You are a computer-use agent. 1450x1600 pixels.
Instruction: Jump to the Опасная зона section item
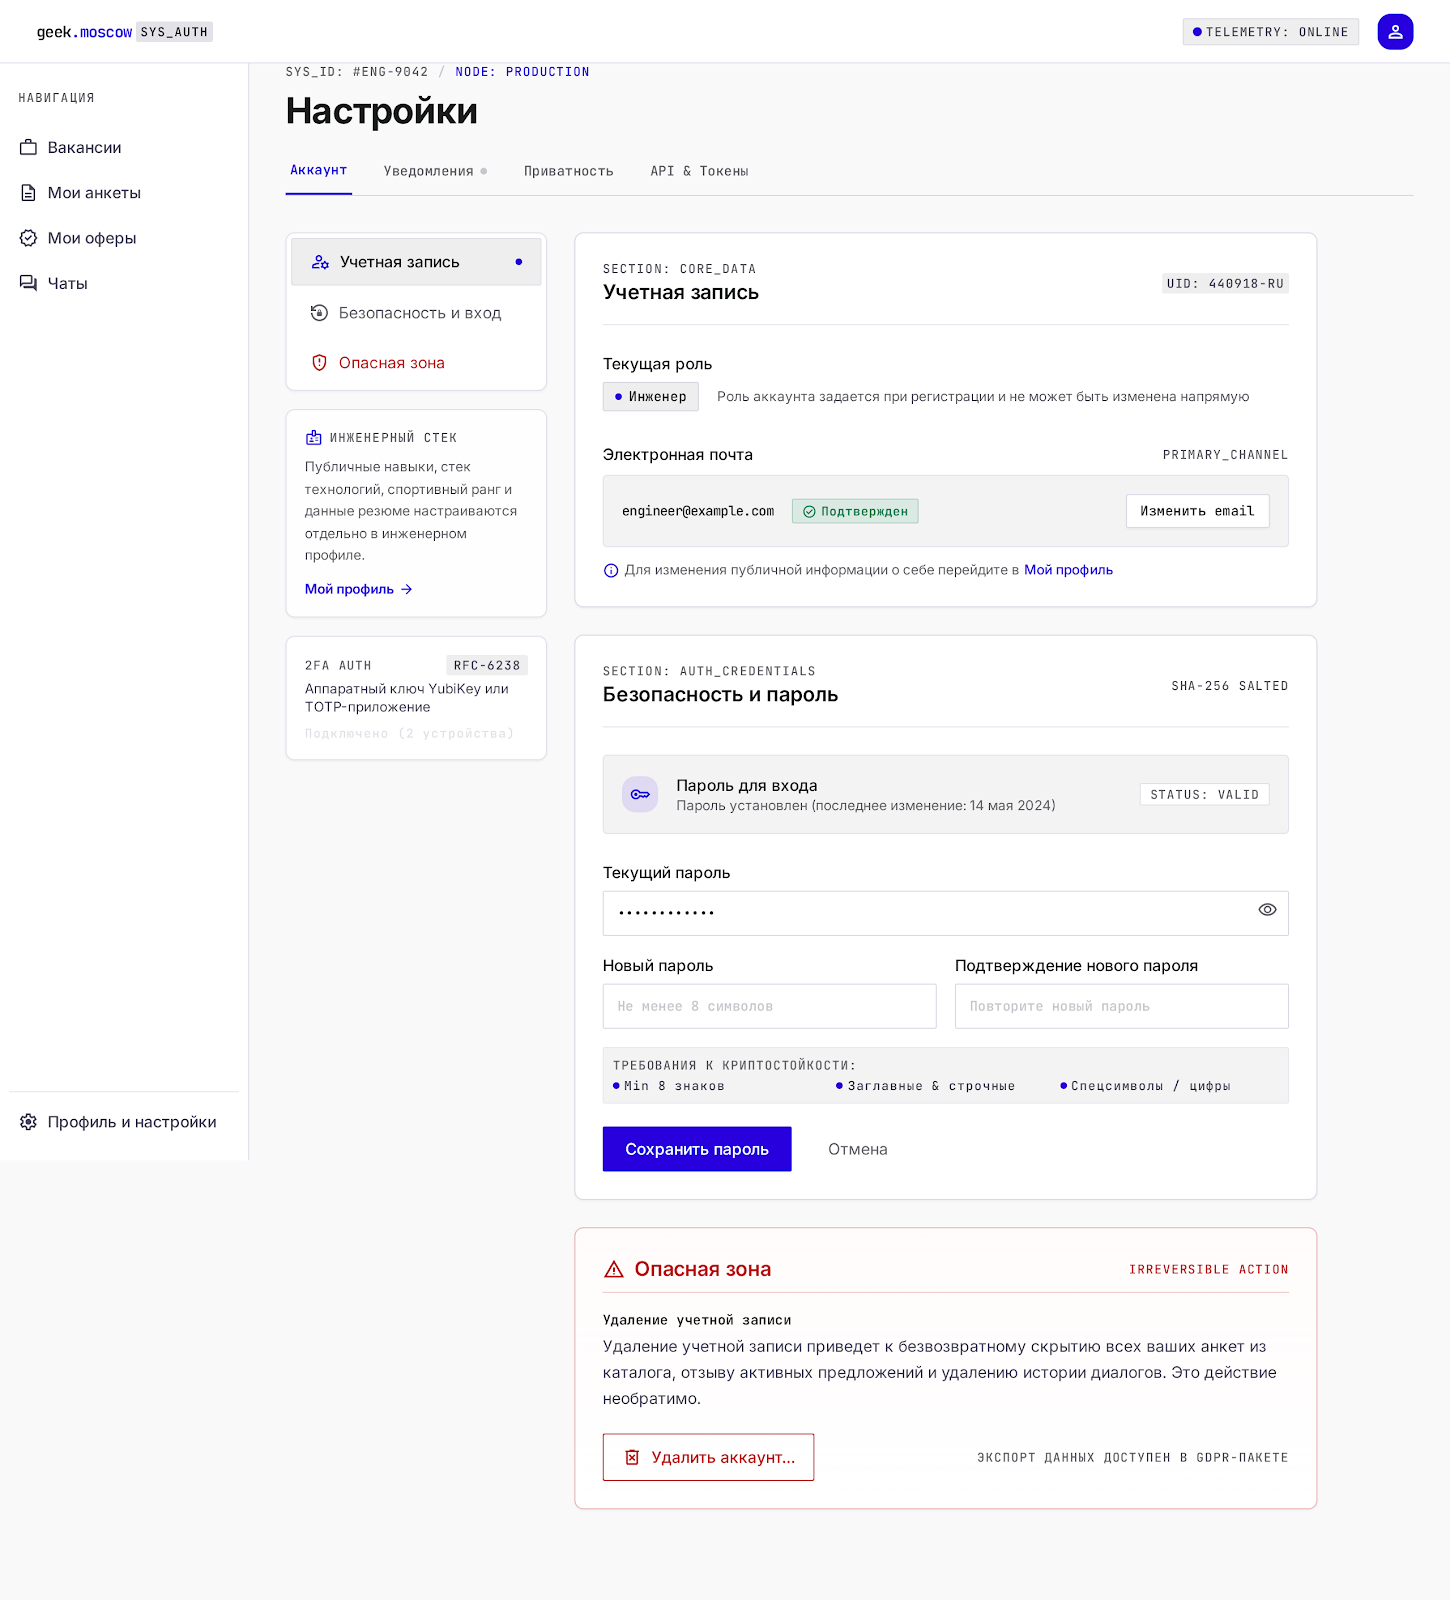coord(416,363)
